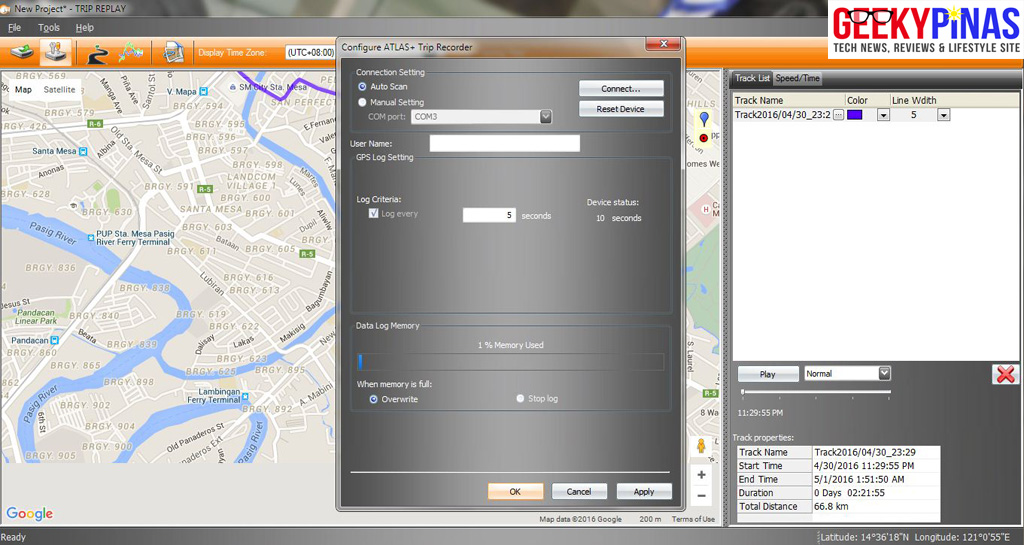This screenshot has width=1024, height=545.
Task: Click the Play track button
Action: click(x=768, y=374)
